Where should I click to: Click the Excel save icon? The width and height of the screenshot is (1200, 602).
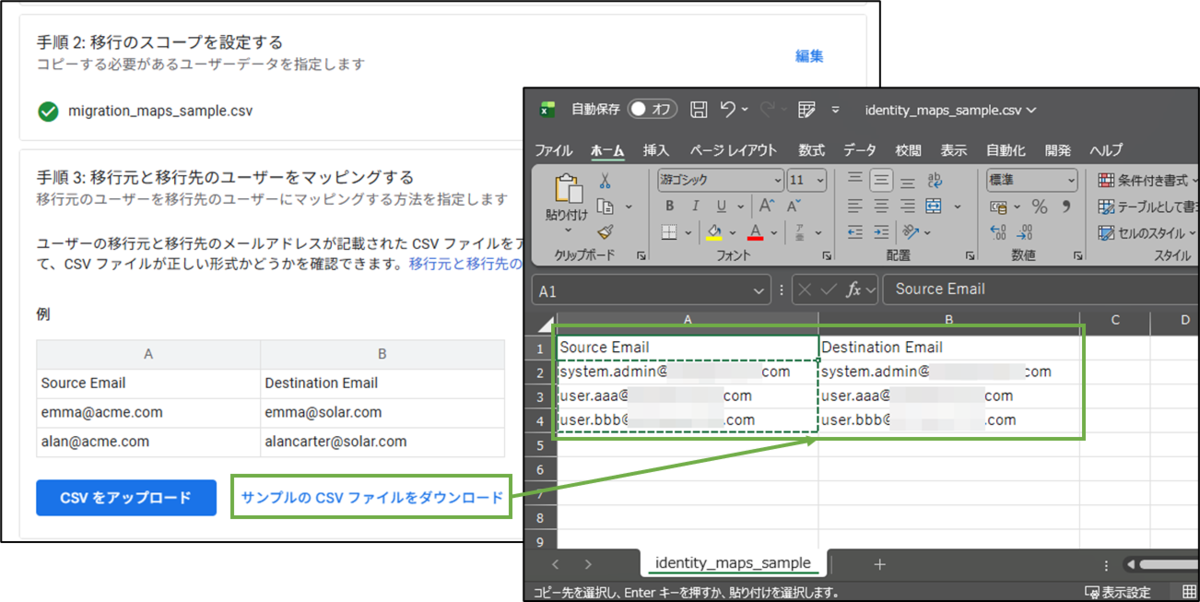click(700, 109)
